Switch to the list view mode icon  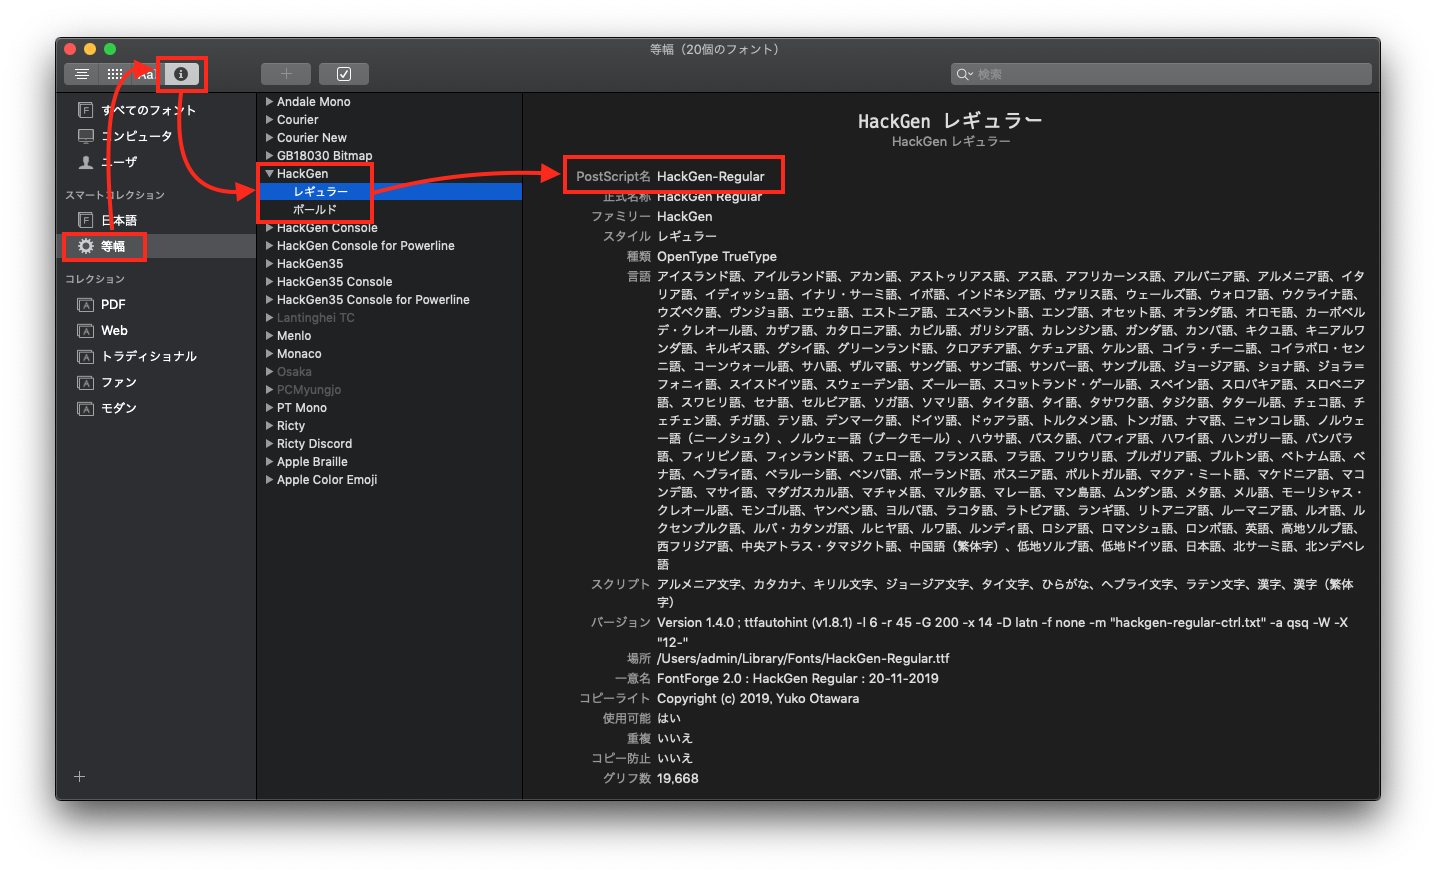[x=82, y=74]
